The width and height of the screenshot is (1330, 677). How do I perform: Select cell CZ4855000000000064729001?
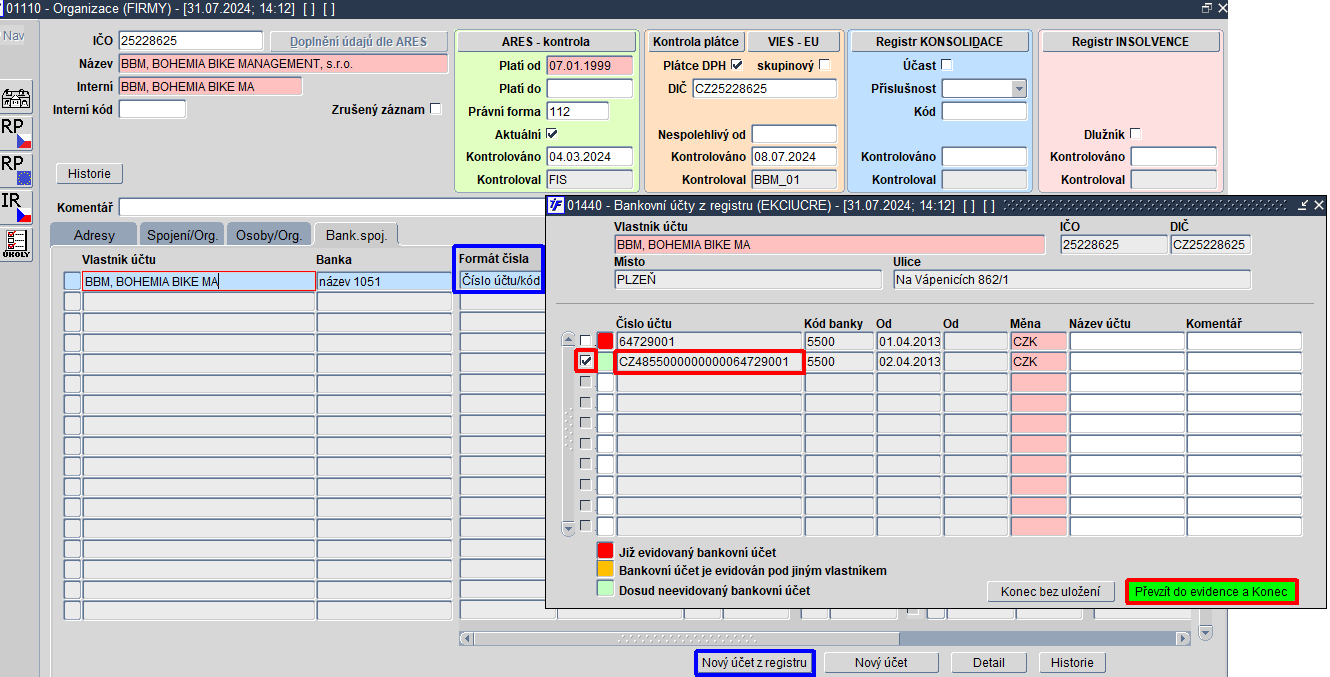[709, 361]
